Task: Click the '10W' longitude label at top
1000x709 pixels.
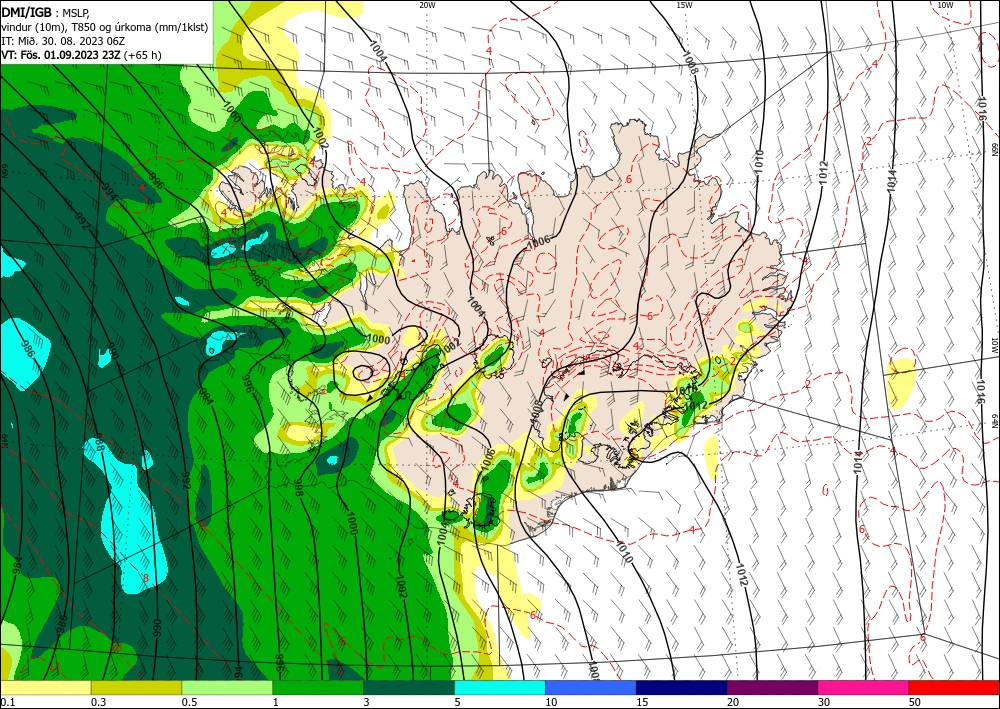Action: pos(945,5)
